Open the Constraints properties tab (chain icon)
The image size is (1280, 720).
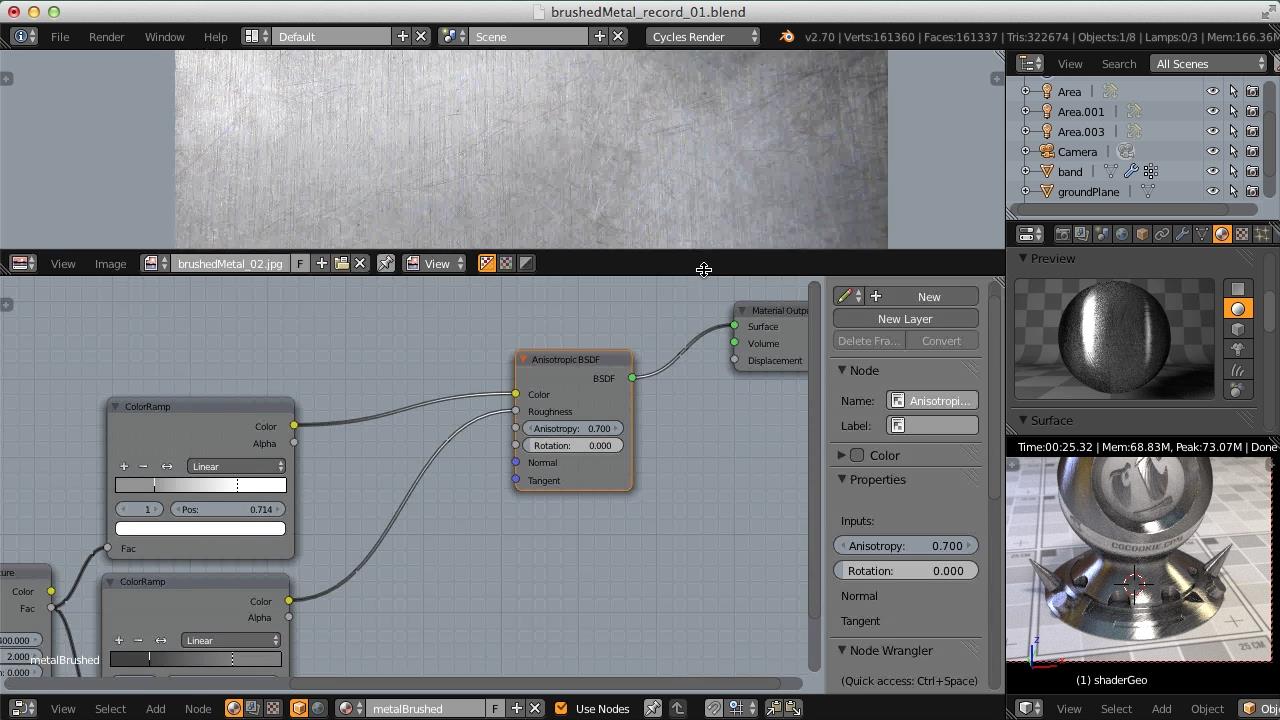1162,234
